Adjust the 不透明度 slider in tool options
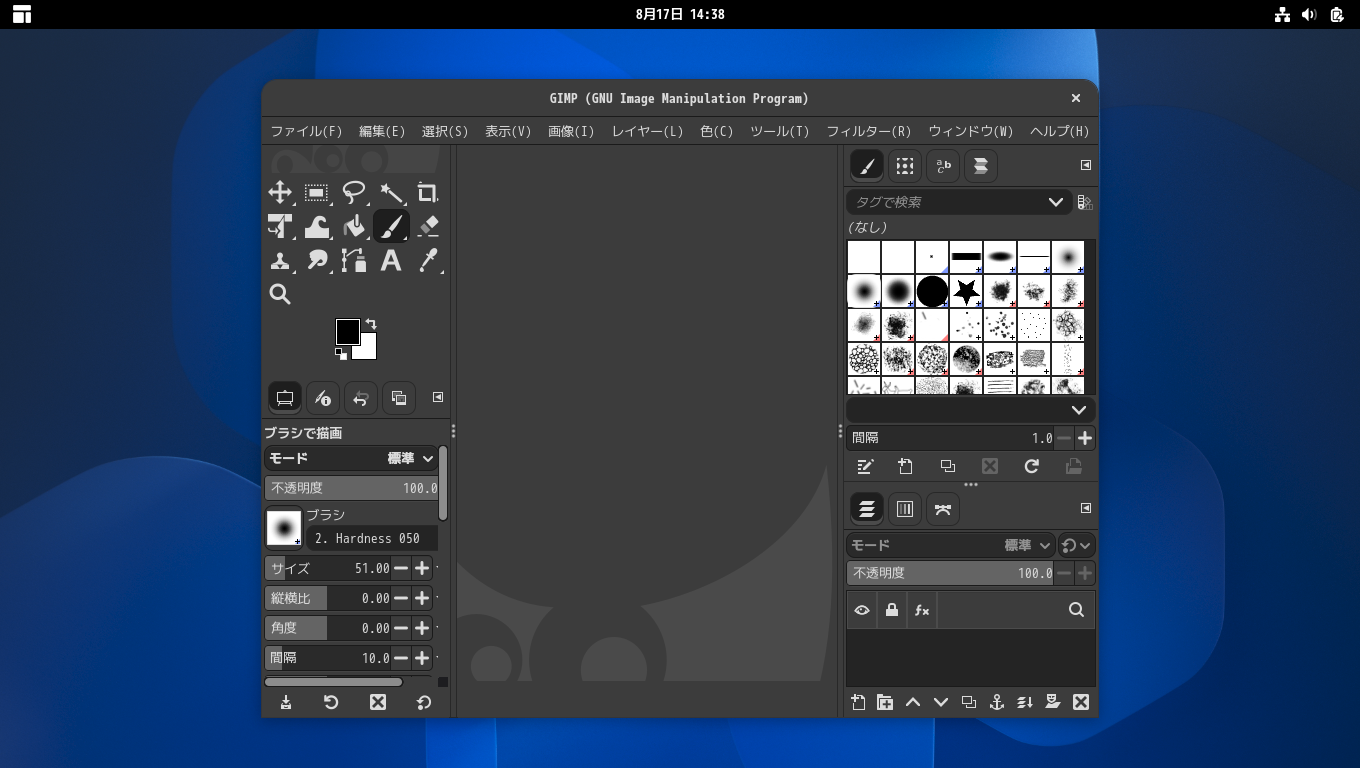 [x=351, y=488]
